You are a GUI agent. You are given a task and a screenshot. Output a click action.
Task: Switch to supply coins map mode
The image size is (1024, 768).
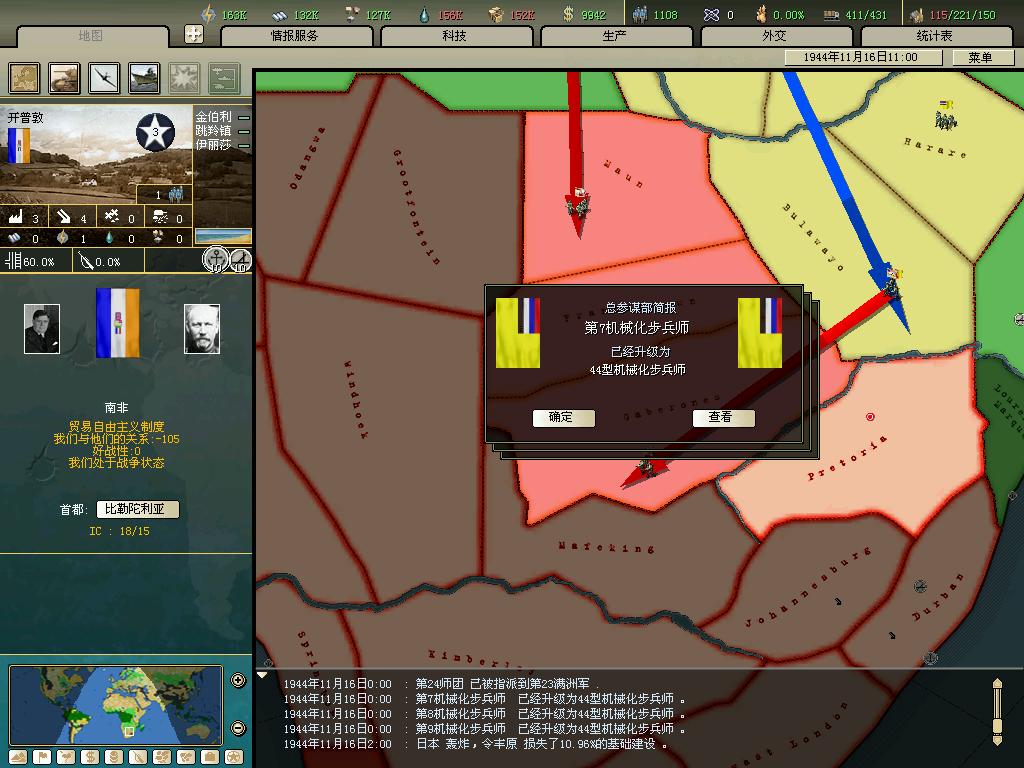coord(114,757)
